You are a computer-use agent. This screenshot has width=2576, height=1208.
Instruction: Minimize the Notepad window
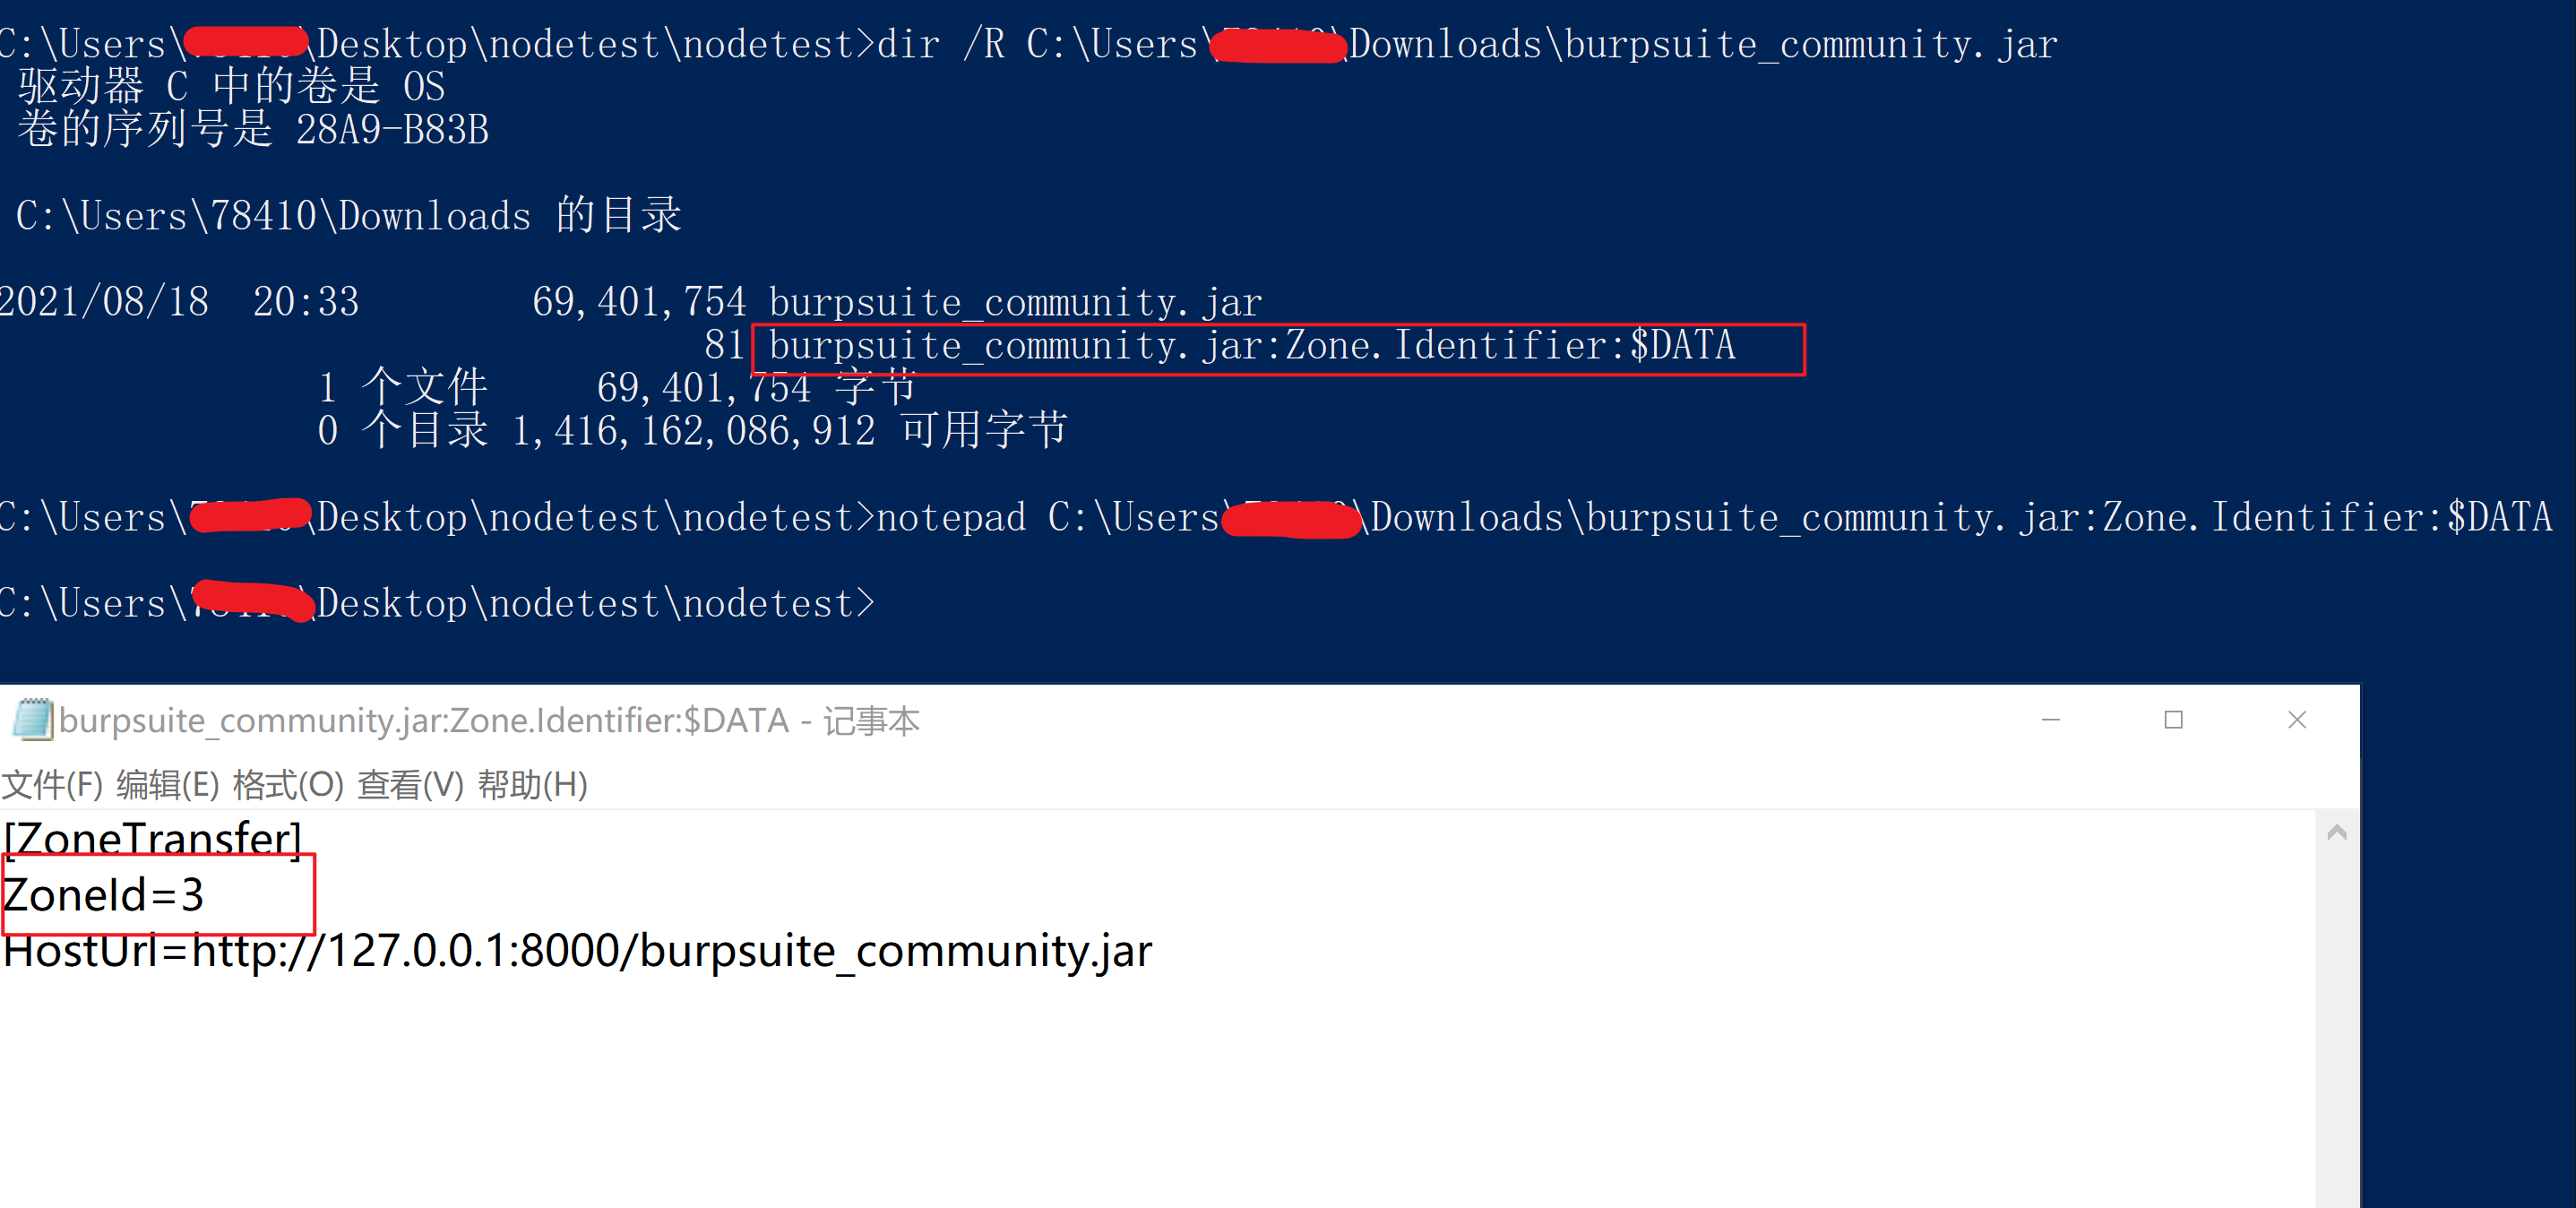2051,720
